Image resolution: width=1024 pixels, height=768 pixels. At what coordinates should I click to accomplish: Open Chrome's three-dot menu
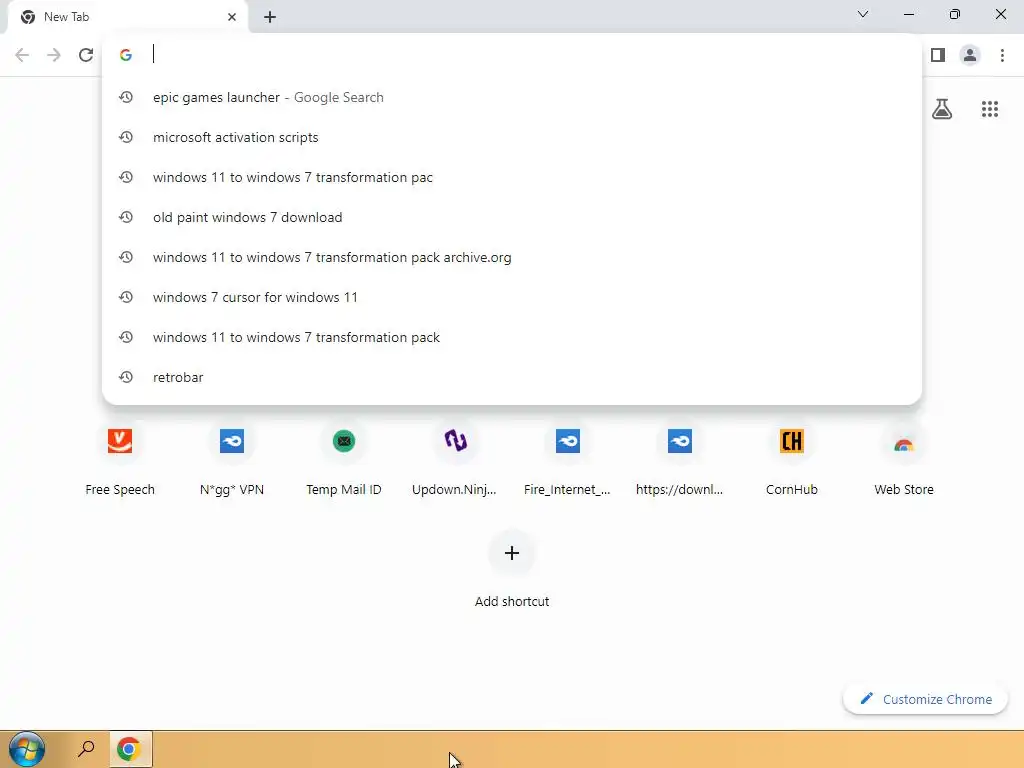[1002, 55]
